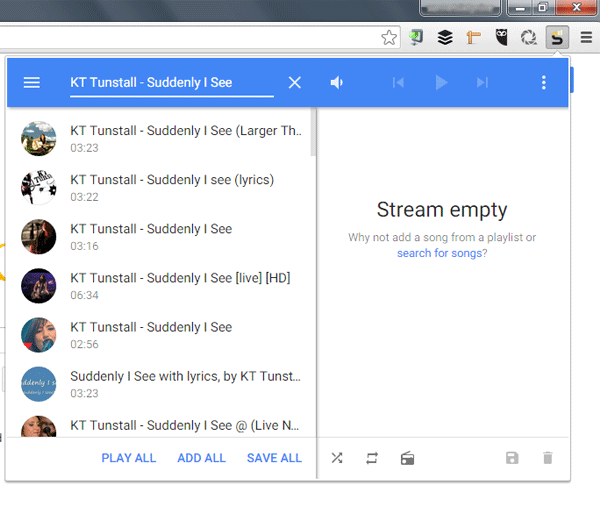Screen dimensions: 600x518
Task: Click thumbnail of the 03:22 lyrics result
Action: click(38, 187)
